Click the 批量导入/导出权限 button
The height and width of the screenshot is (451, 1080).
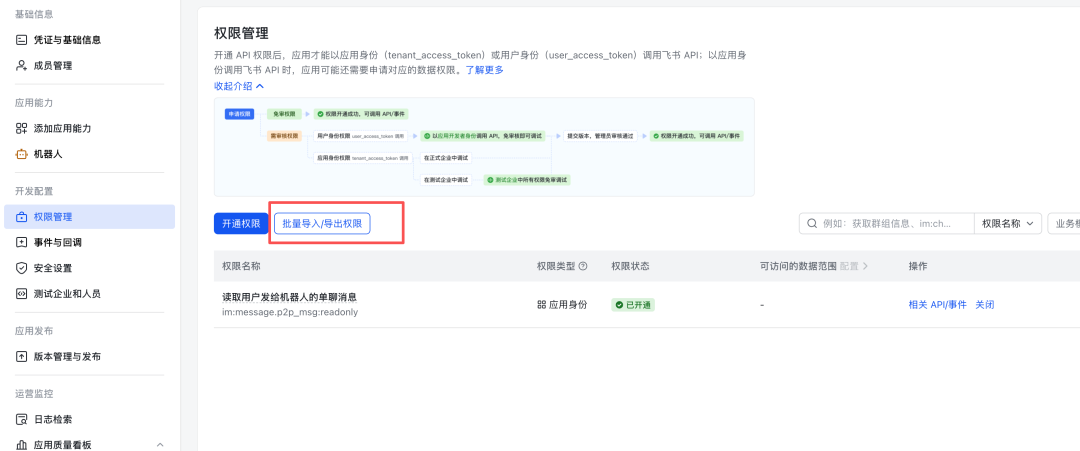[322, 224]
